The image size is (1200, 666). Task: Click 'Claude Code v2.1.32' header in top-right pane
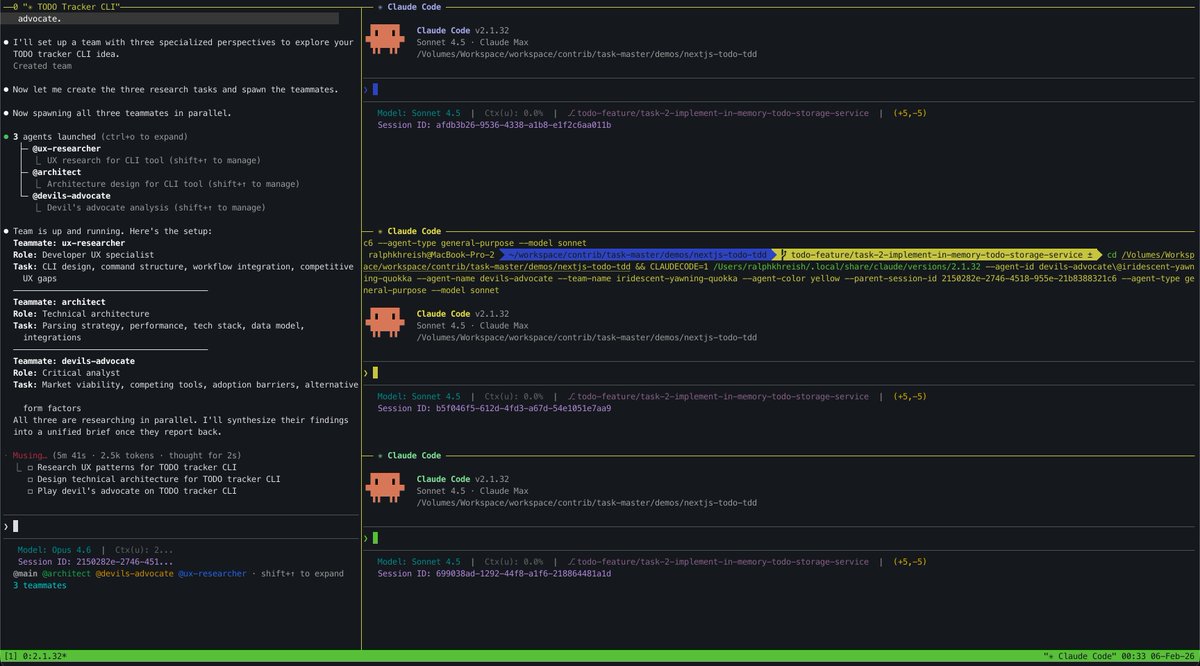[463, 31]
